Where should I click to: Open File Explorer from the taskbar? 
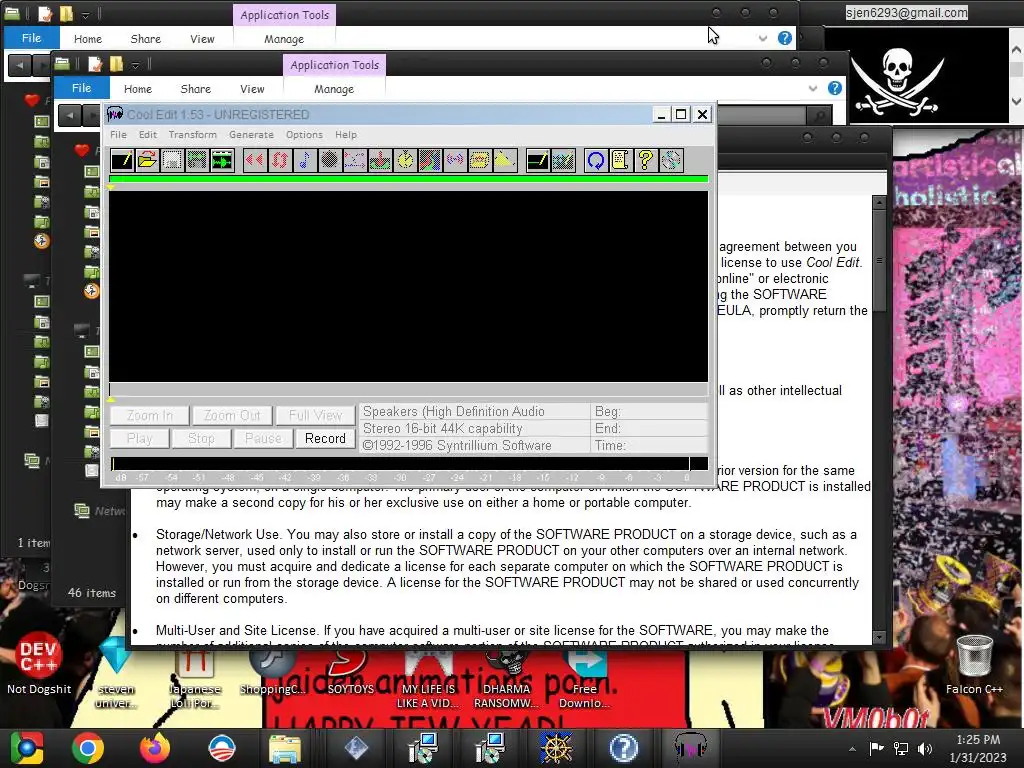point(285,748)
